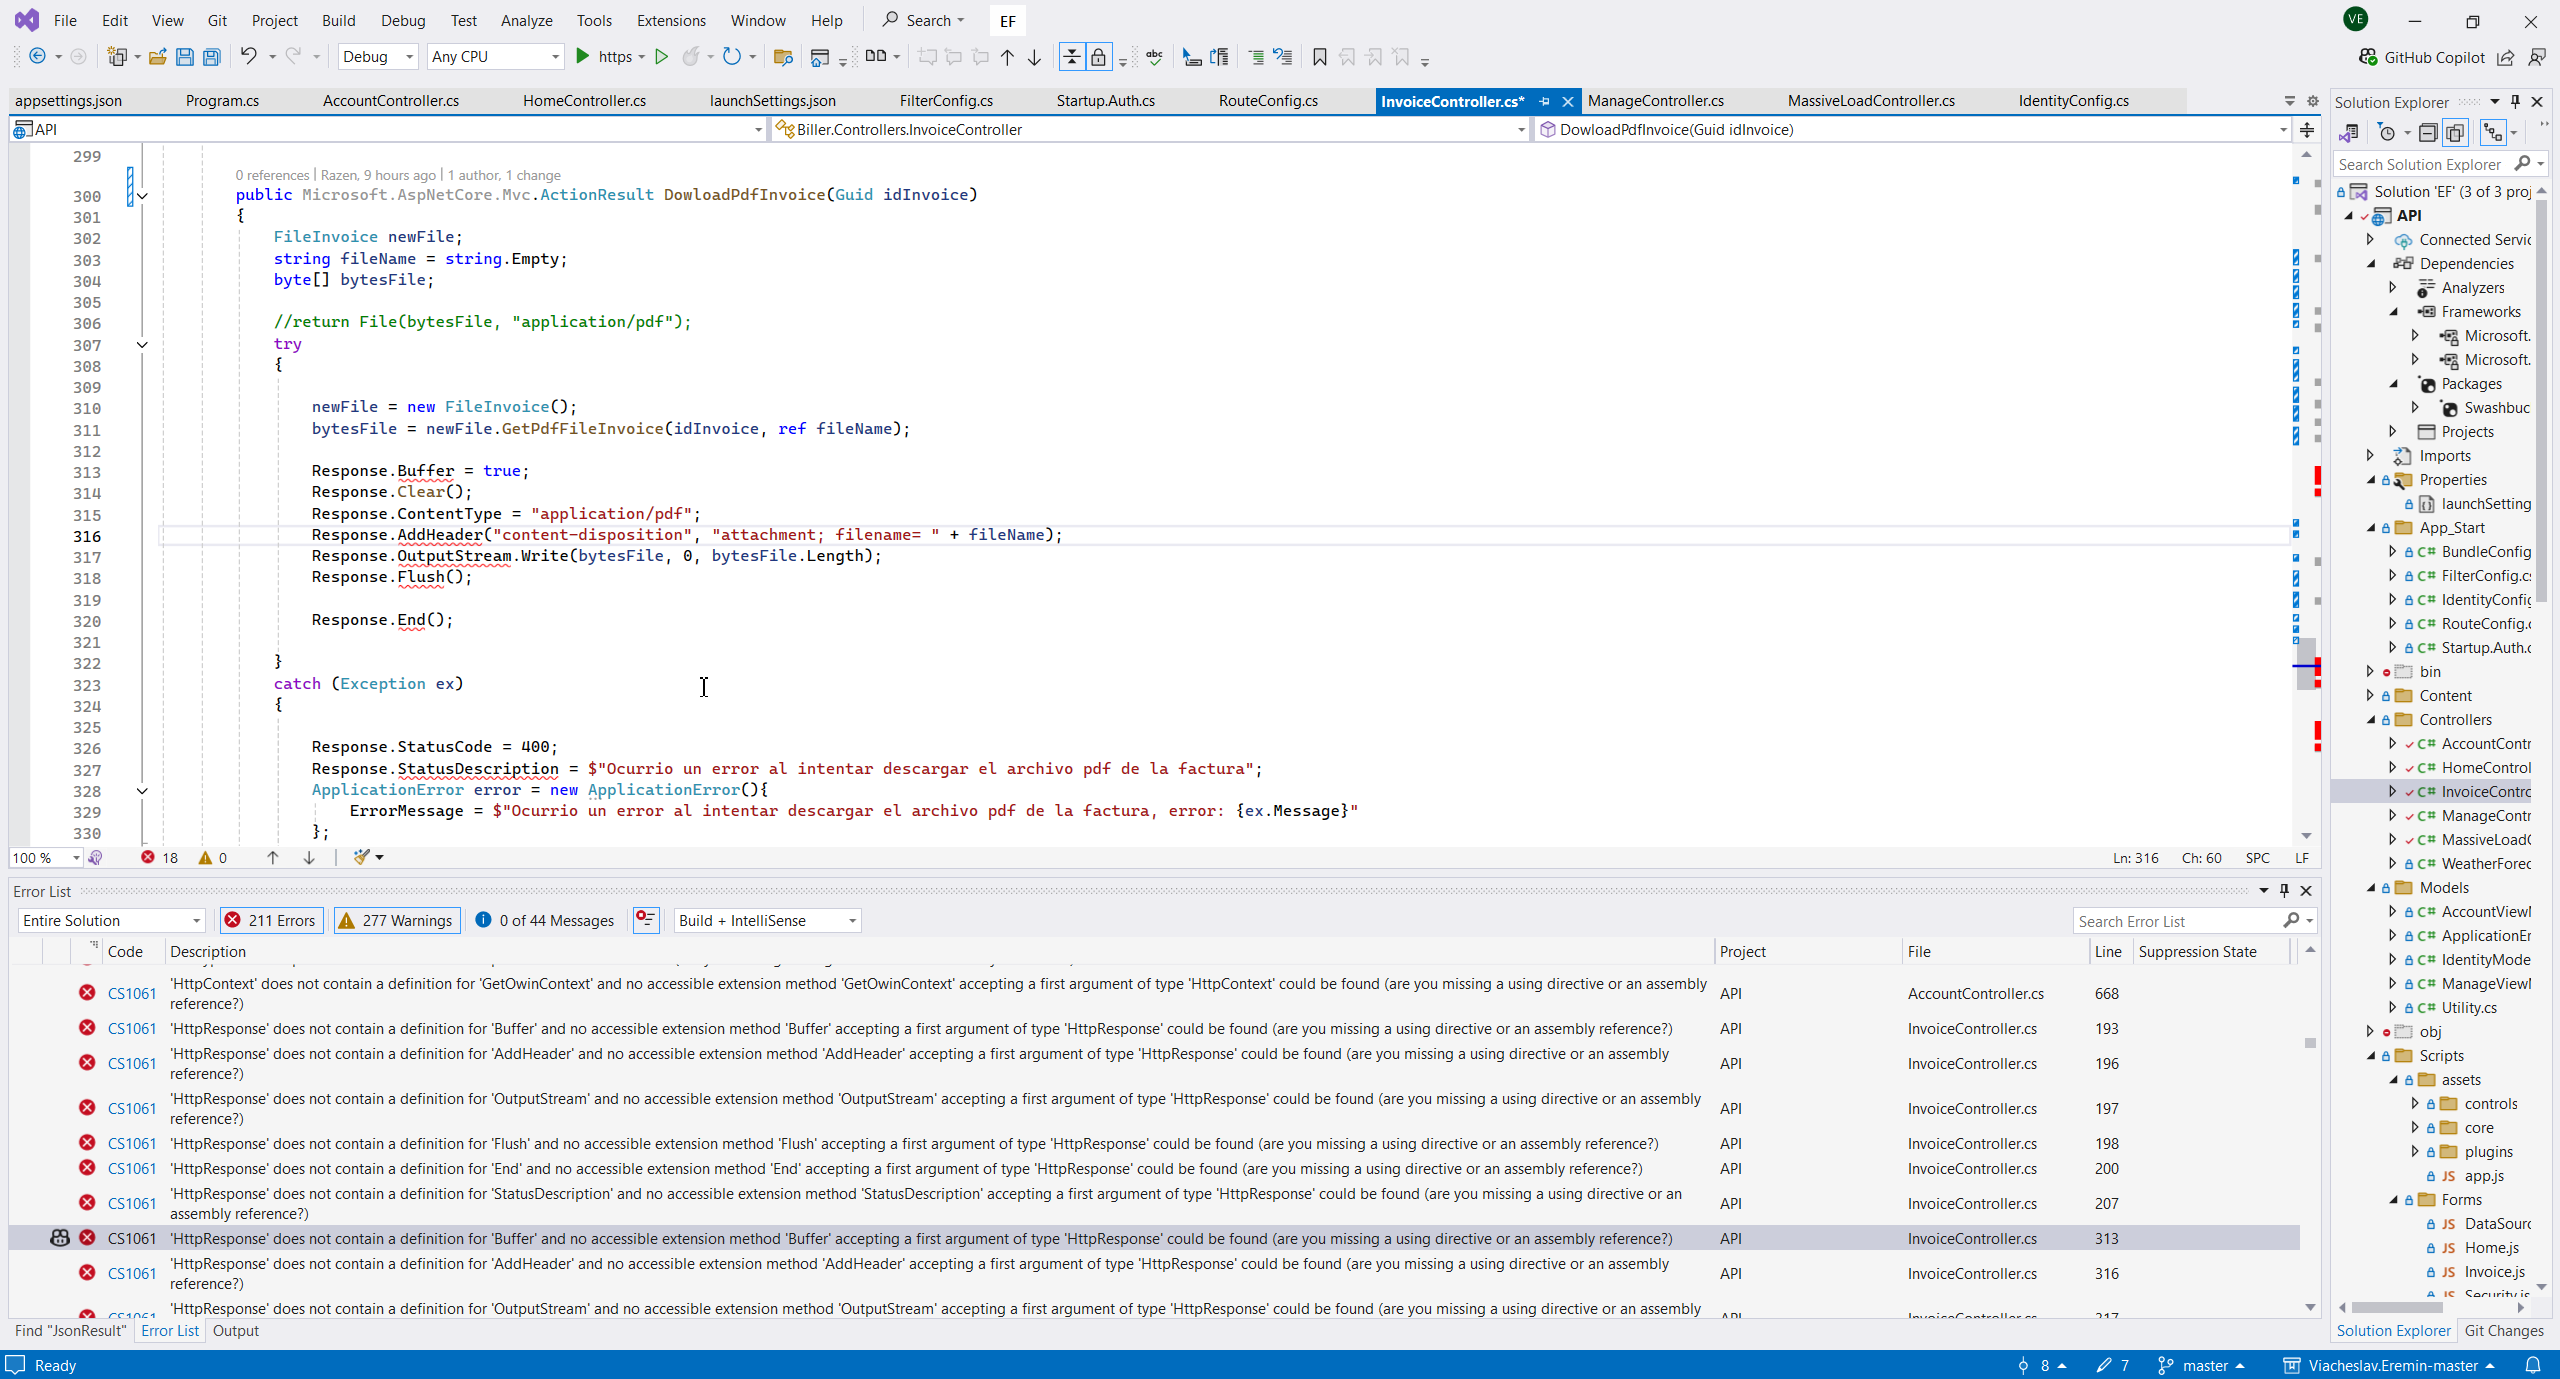Expand the Dependencies node in Solution Explorer
The image size is (2560, 1379).
(x=2372, y=263)
